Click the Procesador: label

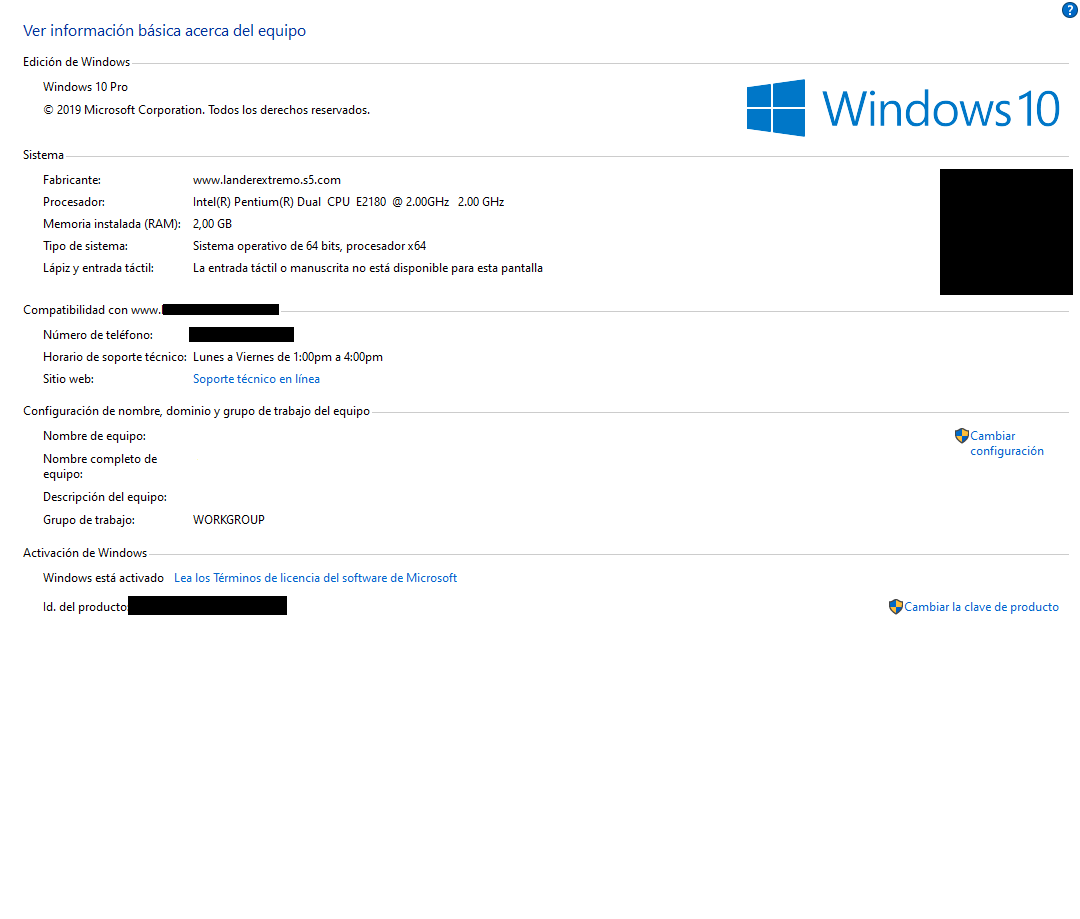pyautogui.click(x=74, y=202)
